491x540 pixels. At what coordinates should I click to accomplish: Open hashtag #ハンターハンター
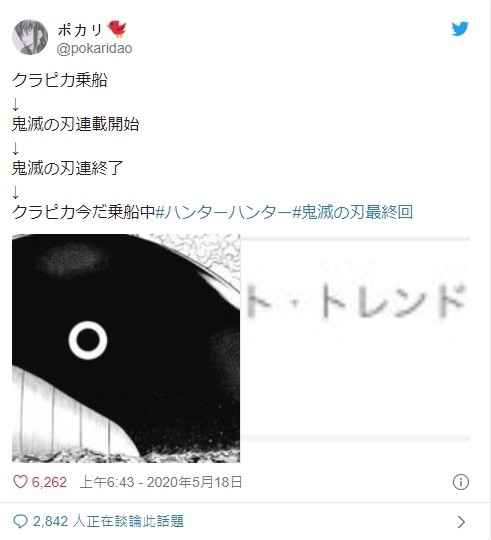[x=223, y=212]
